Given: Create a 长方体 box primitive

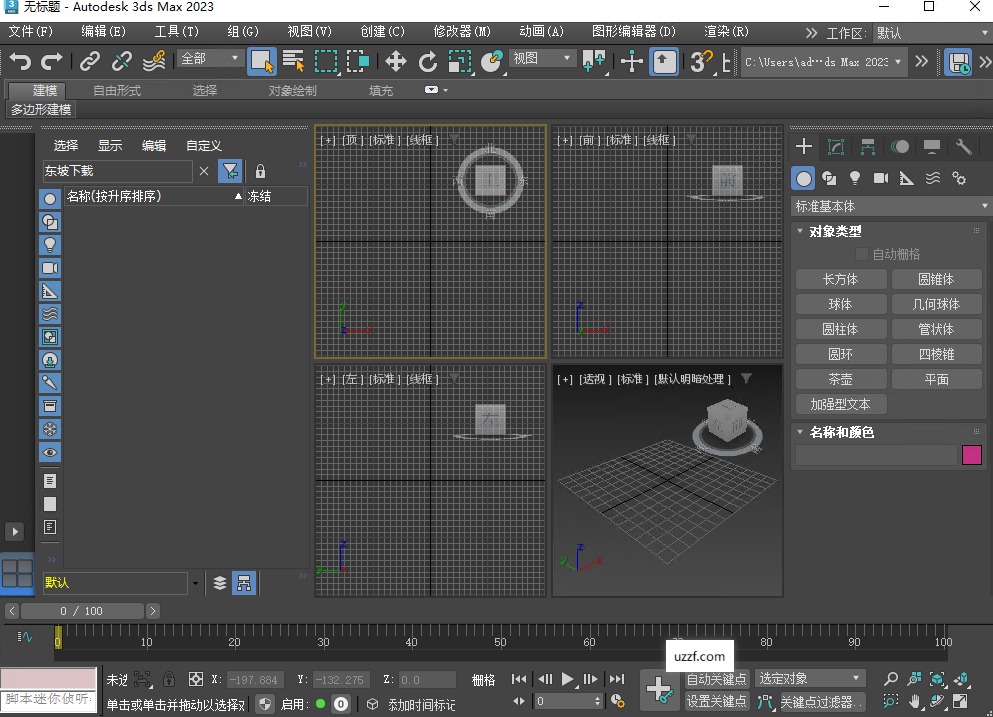Looking at the screenshot, I should click(x=840, y=279).
